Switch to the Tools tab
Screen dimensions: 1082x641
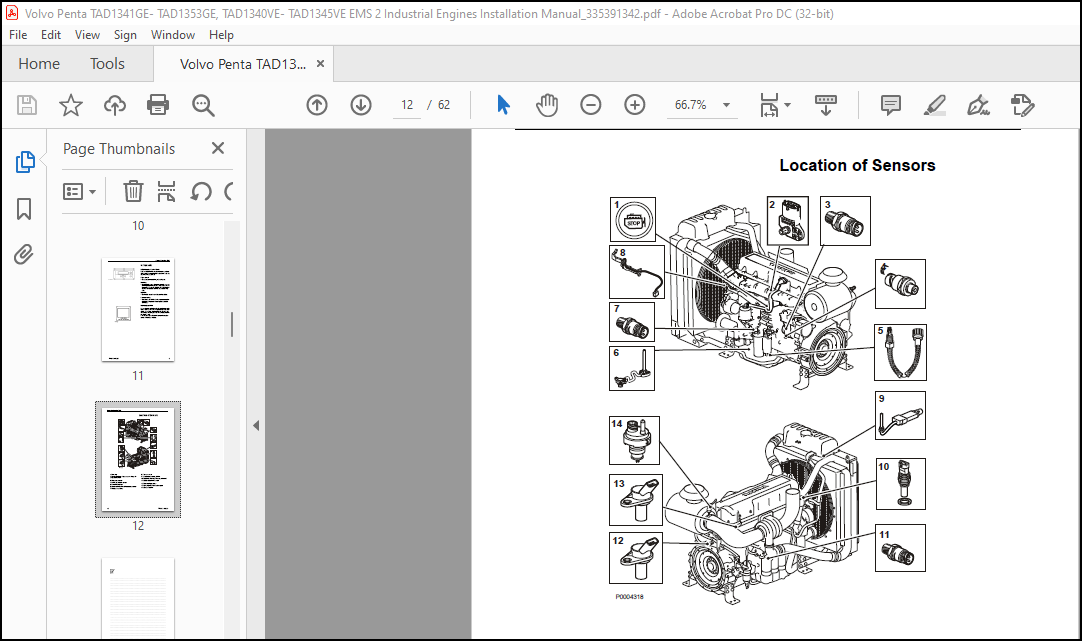pos(107,63)
